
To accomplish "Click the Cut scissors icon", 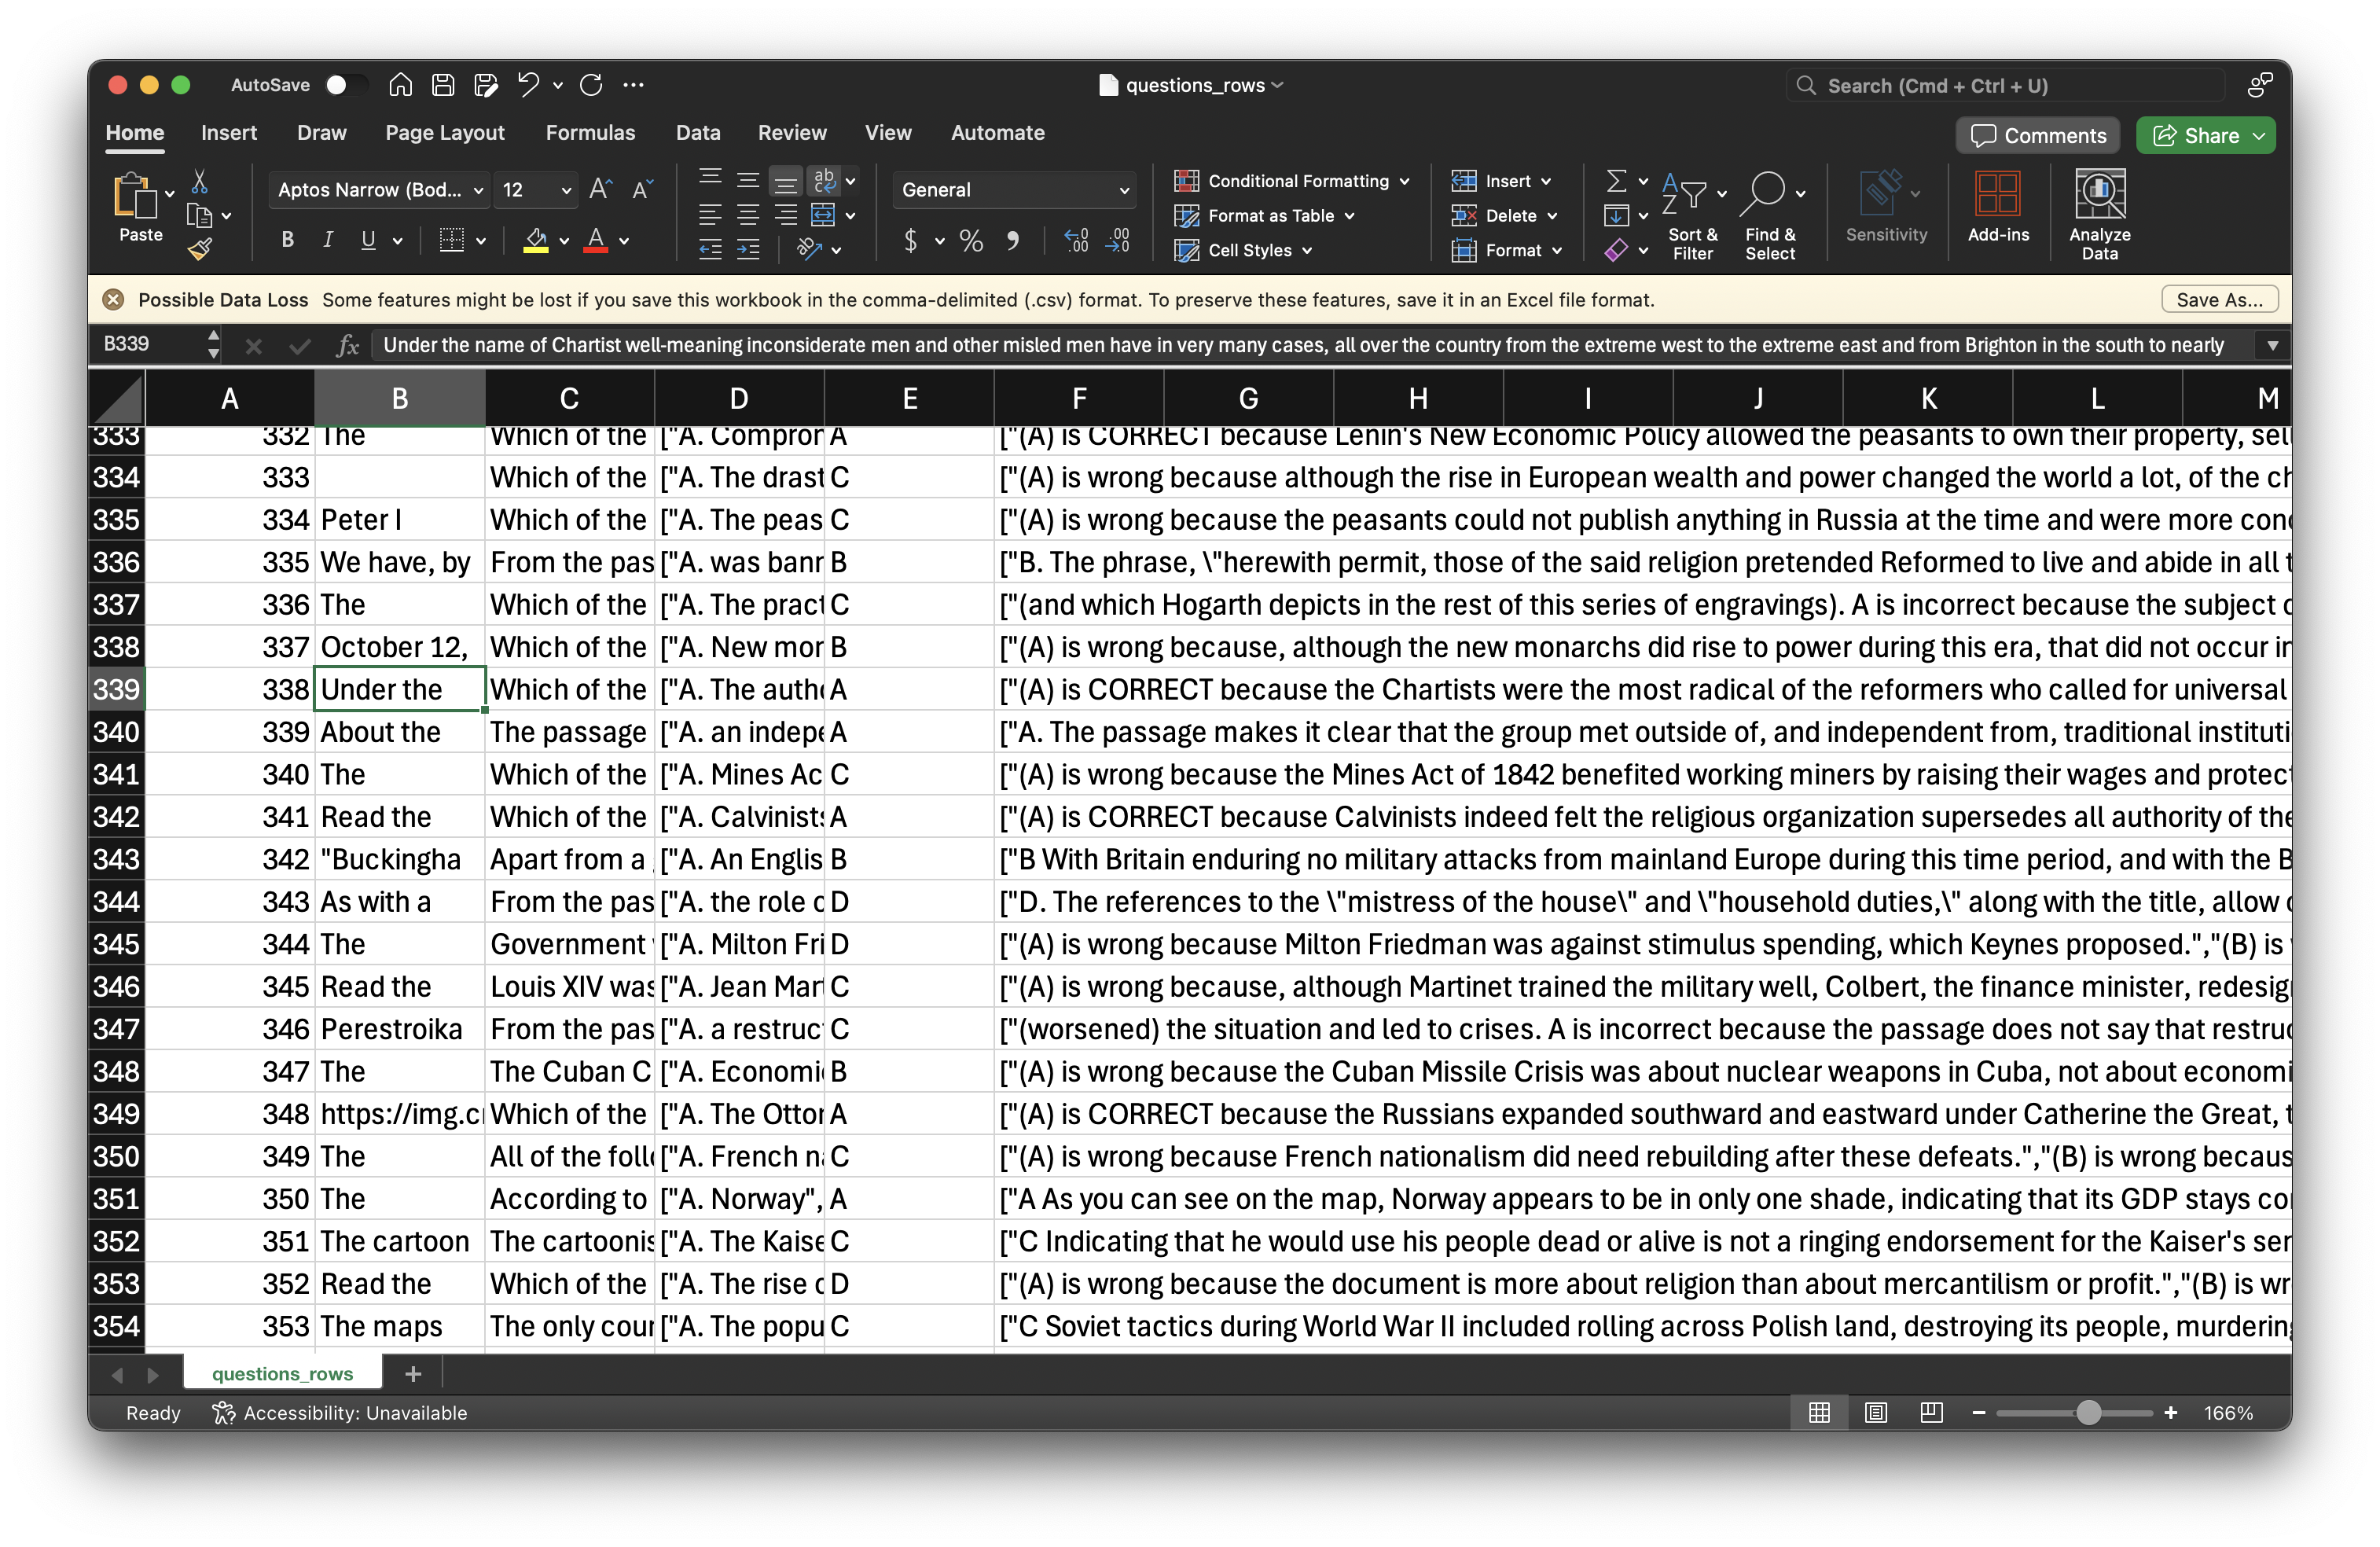I will click(x=200, y=182).
